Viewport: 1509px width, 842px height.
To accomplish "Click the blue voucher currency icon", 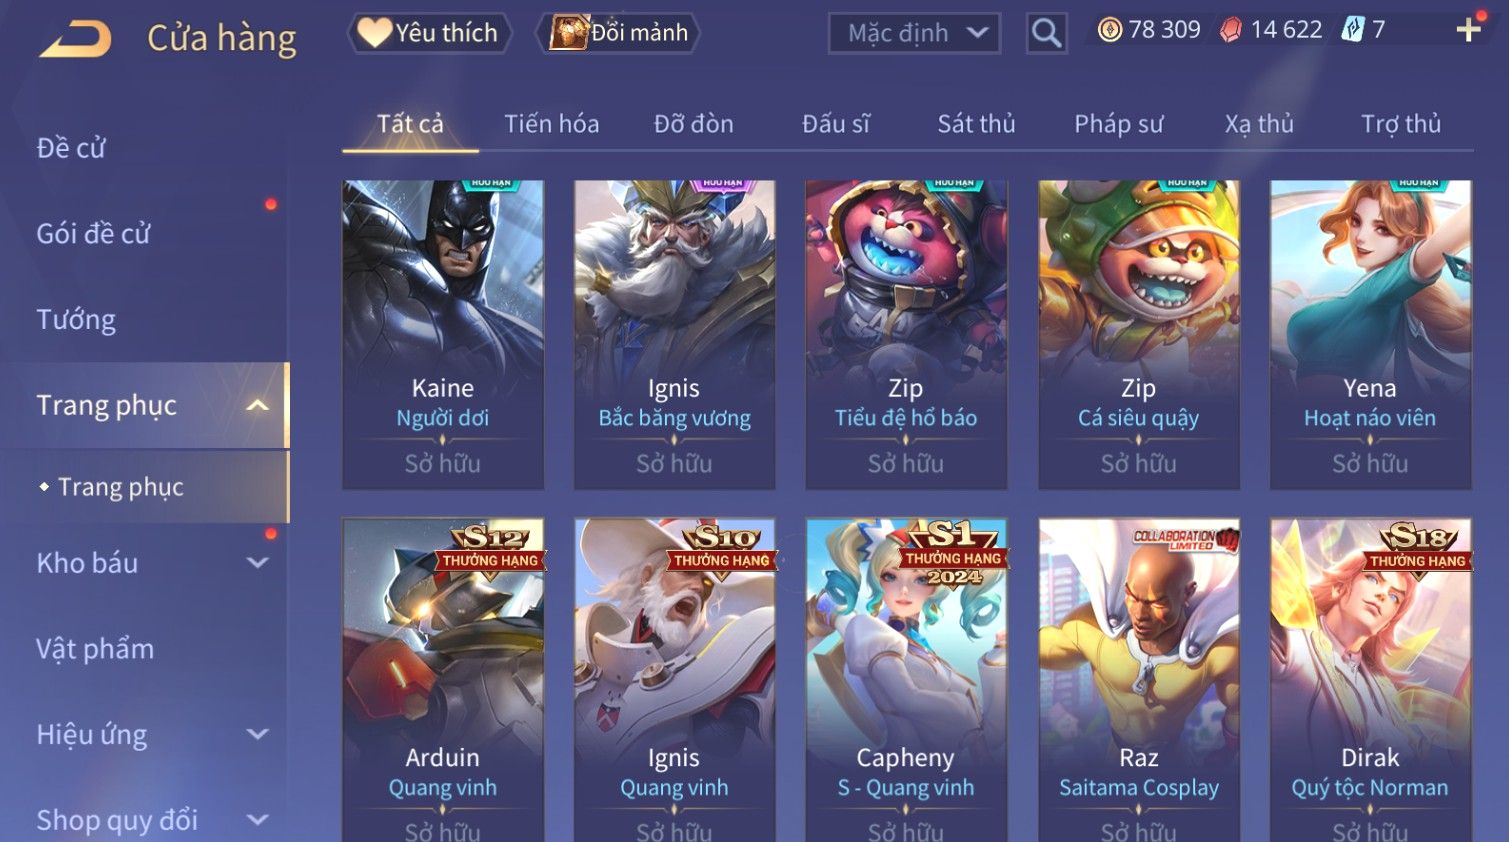I will coord(1353,30).
